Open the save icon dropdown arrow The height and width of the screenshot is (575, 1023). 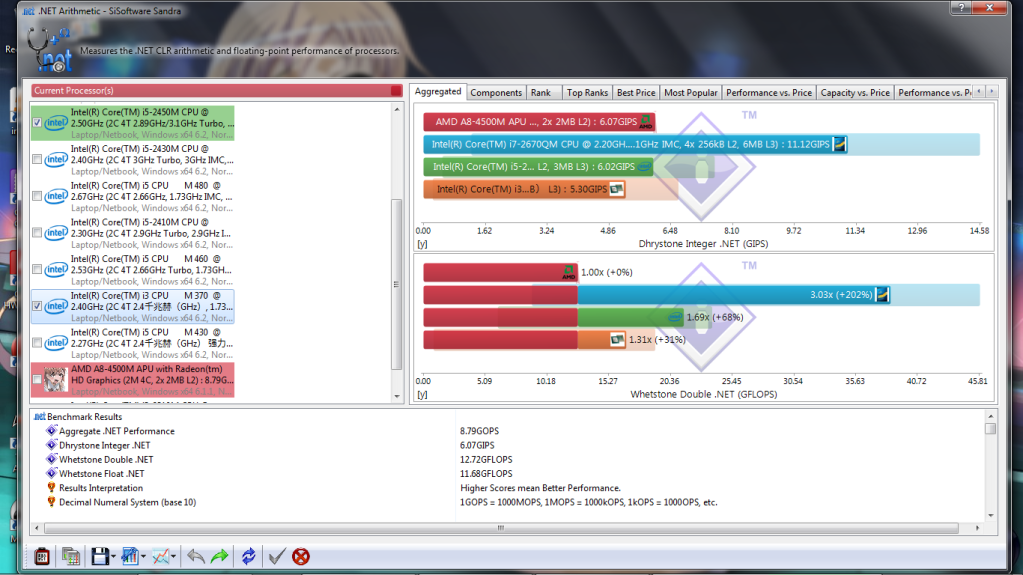(113, 557)
